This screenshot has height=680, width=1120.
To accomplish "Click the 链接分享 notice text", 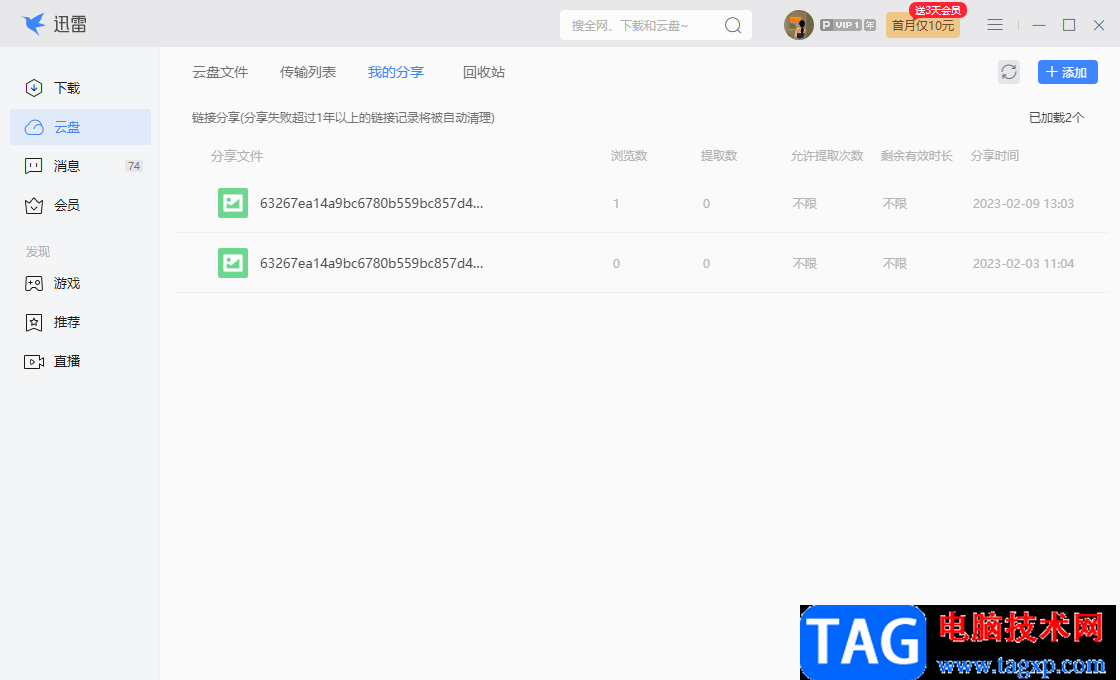I will pos(343,118).
